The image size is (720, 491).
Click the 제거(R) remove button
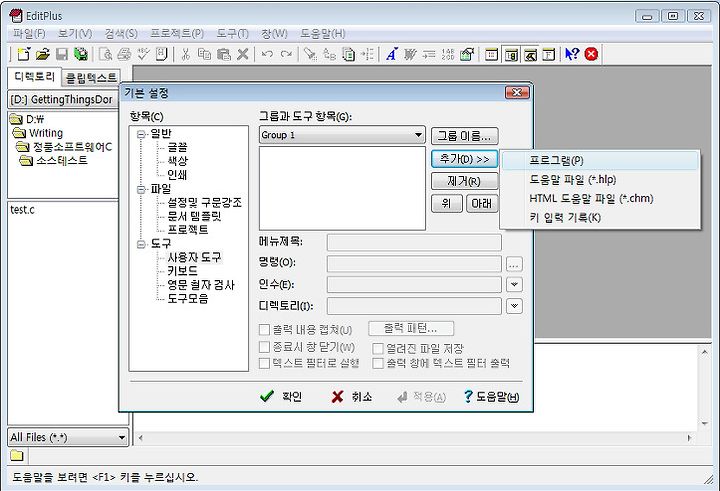464,181
